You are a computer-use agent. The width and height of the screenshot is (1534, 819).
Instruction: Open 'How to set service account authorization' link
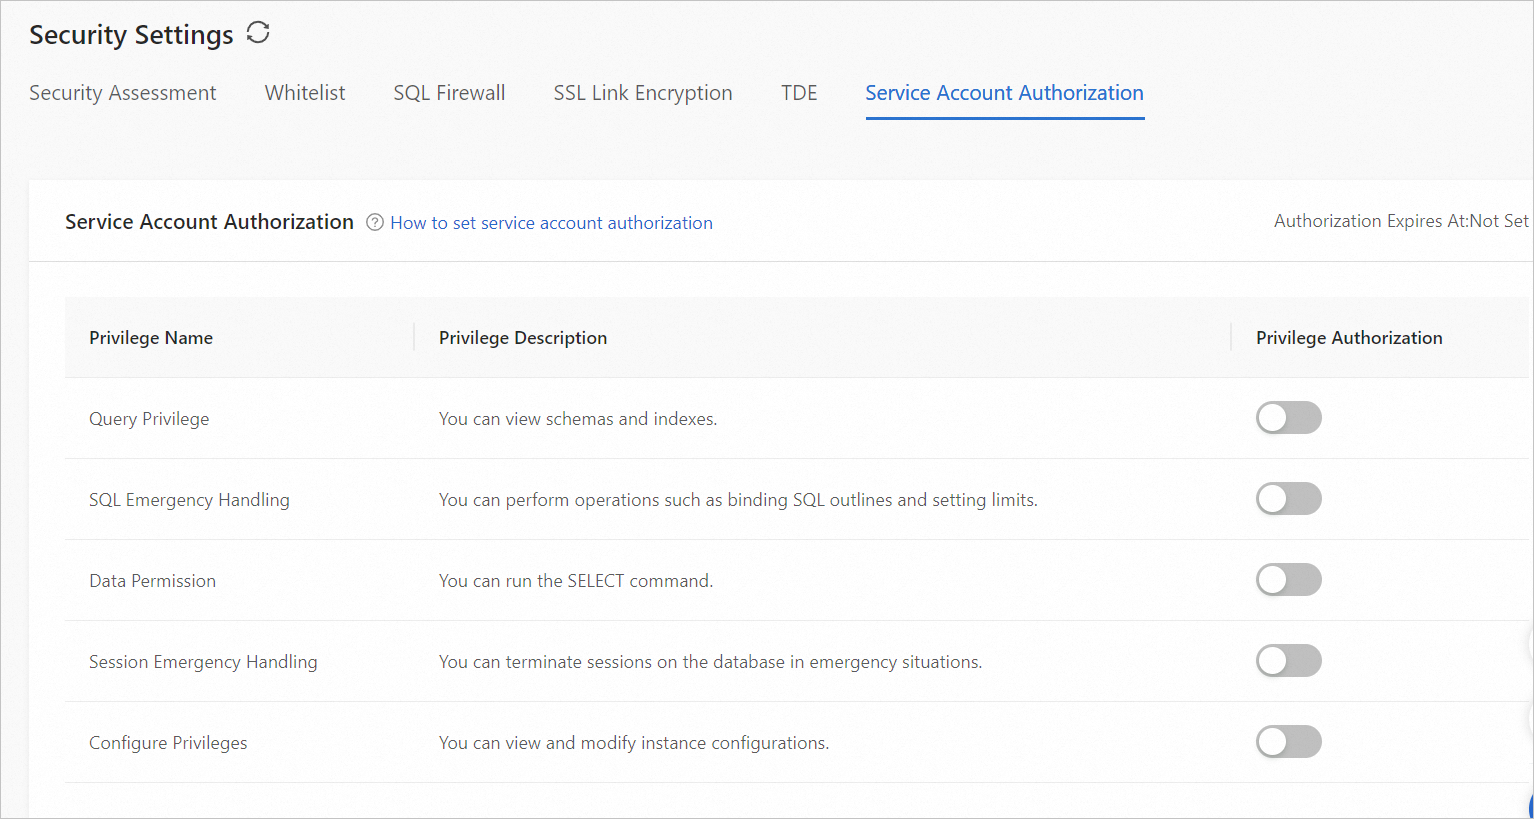(551, 223)
